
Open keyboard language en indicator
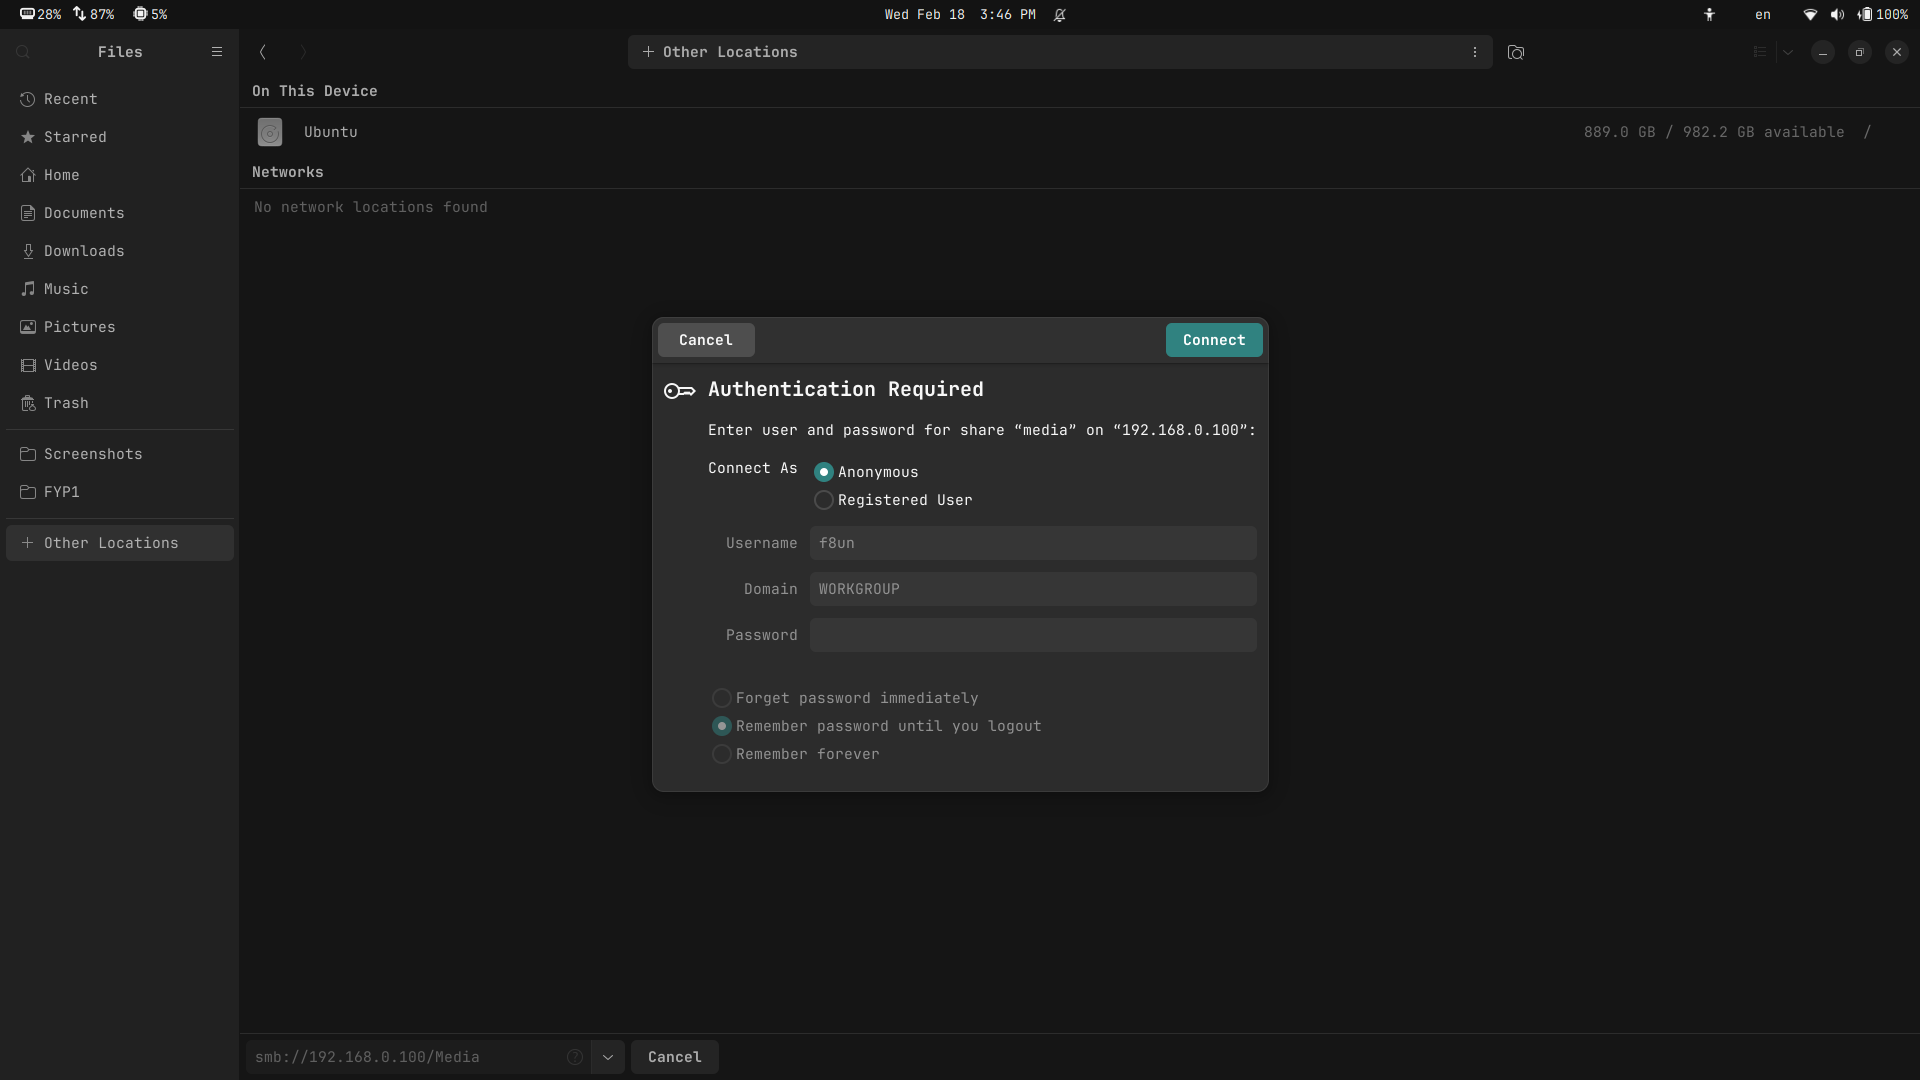pyautogui.click(x=1763, y=15)
